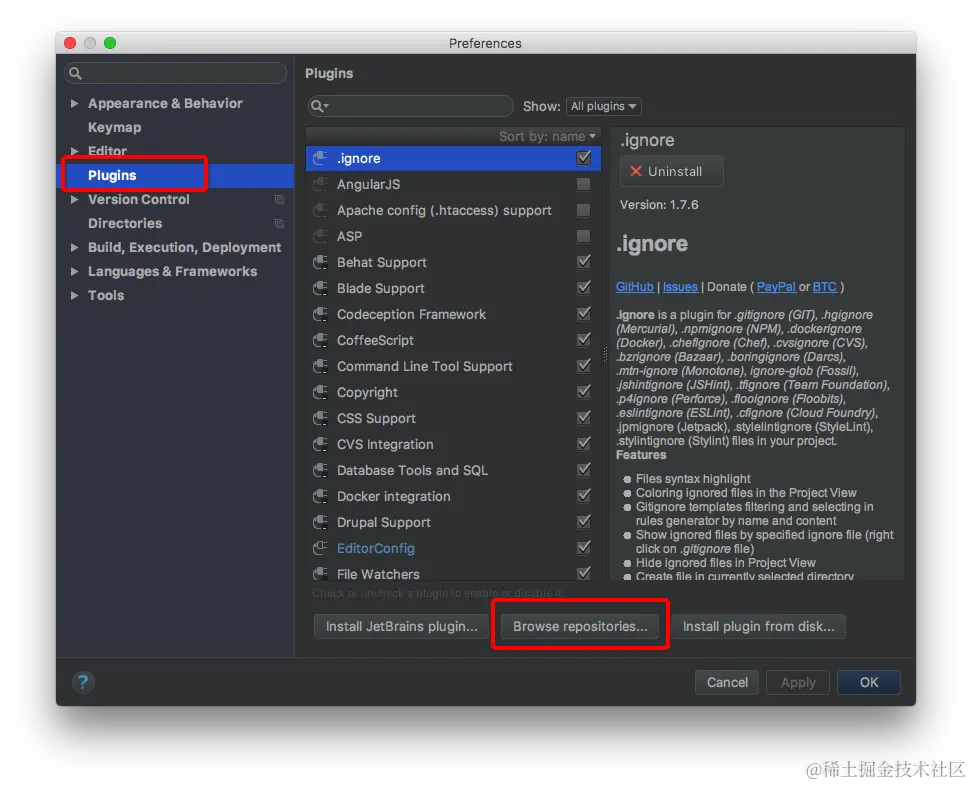Image resolution: width=972 pixels, height=786 pixels.
Task: Uncheck the Blade Support checkbox
Action: (x=583, y=288)
